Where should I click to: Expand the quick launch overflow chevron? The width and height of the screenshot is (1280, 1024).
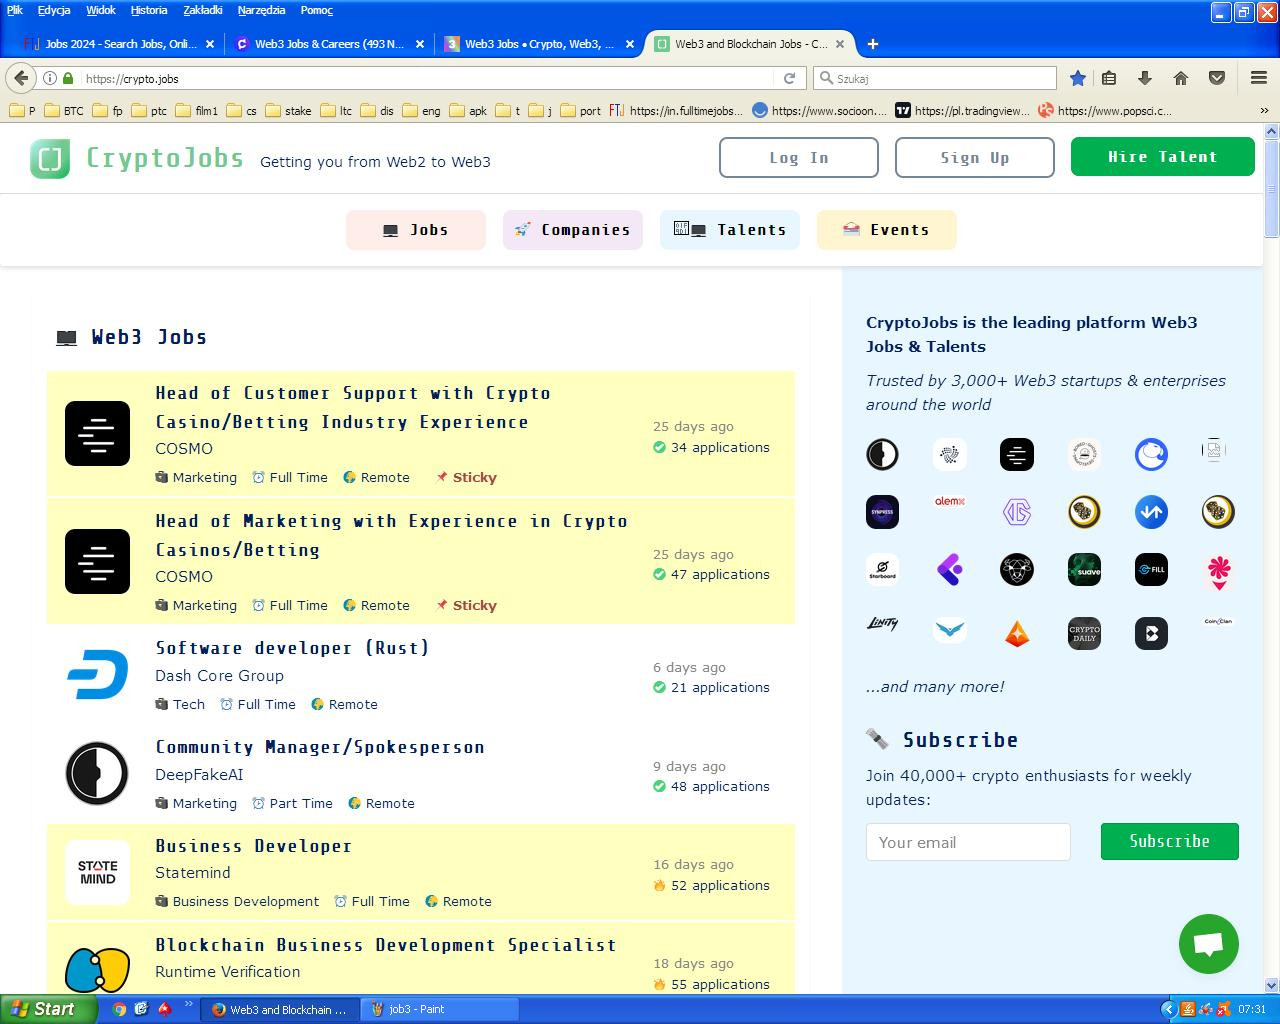click(188, 1005)
